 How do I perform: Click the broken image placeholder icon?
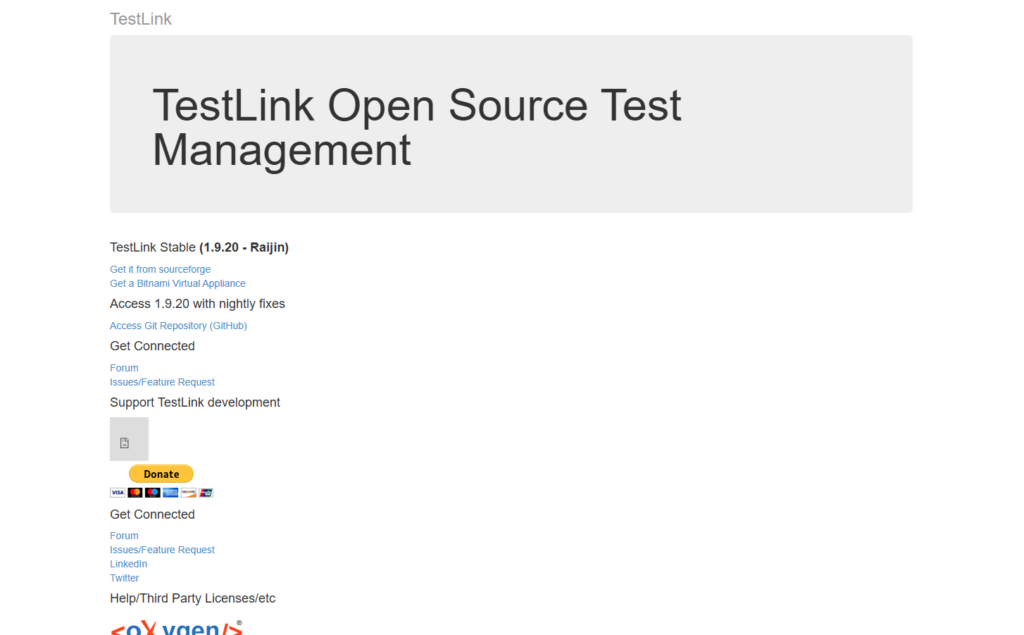[x=125, y=442]
